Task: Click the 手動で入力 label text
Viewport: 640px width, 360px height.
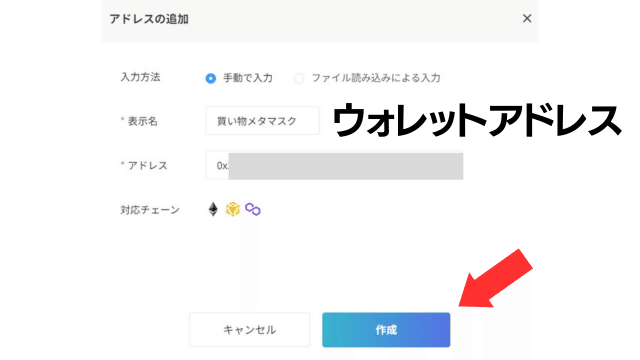Action: coord(248,78)
